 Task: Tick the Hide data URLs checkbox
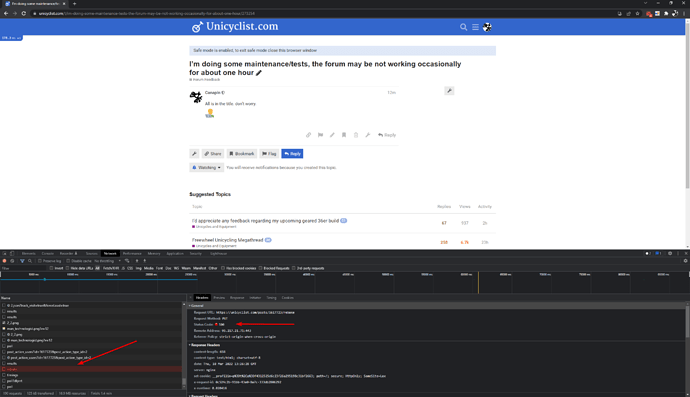click(x=68, y=268)
